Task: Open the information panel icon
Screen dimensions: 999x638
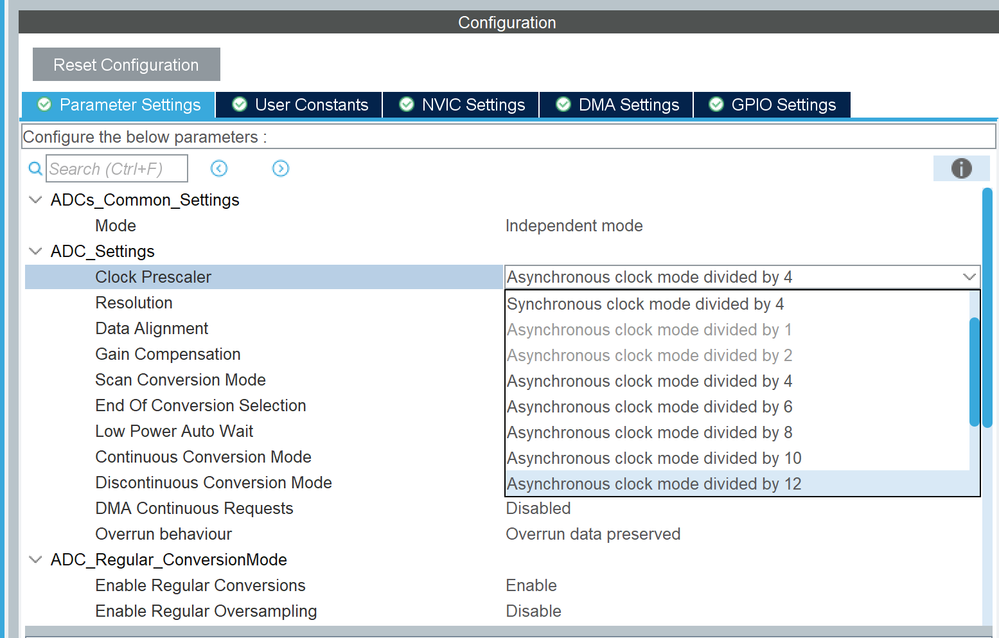Action: click(x=961, y=168)
